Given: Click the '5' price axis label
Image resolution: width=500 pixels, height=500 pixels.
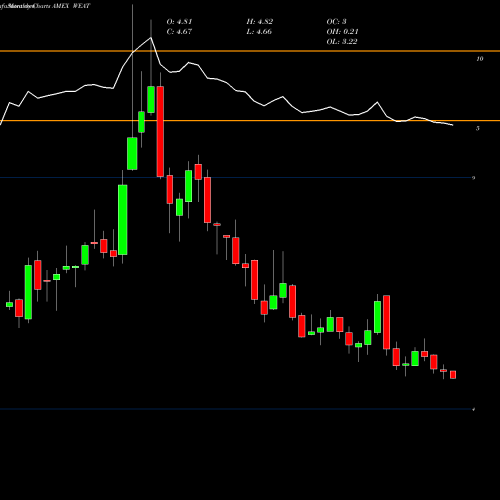Looking at the screenshot, I should tap(478, 128).
